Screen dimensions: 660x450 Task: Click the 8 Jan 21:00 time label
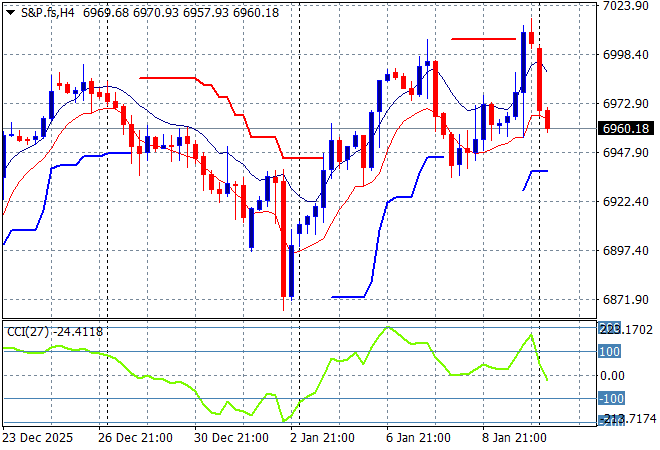coord(514,438)
